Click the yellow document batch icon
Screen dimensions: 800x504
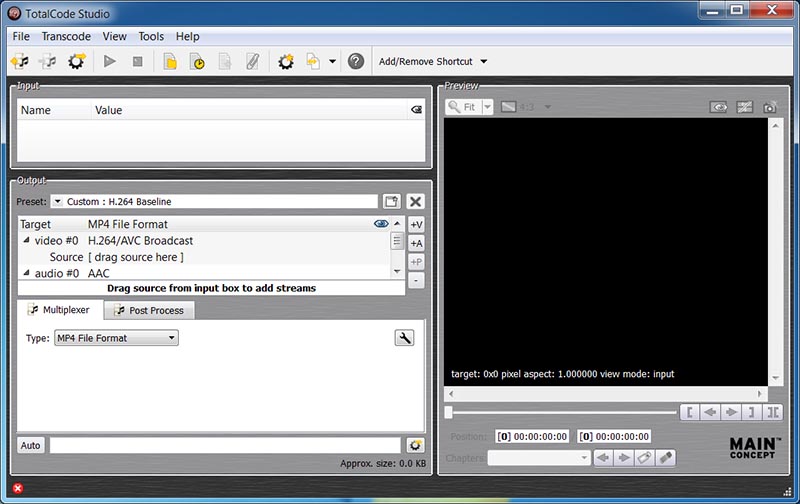pos(170,62)
